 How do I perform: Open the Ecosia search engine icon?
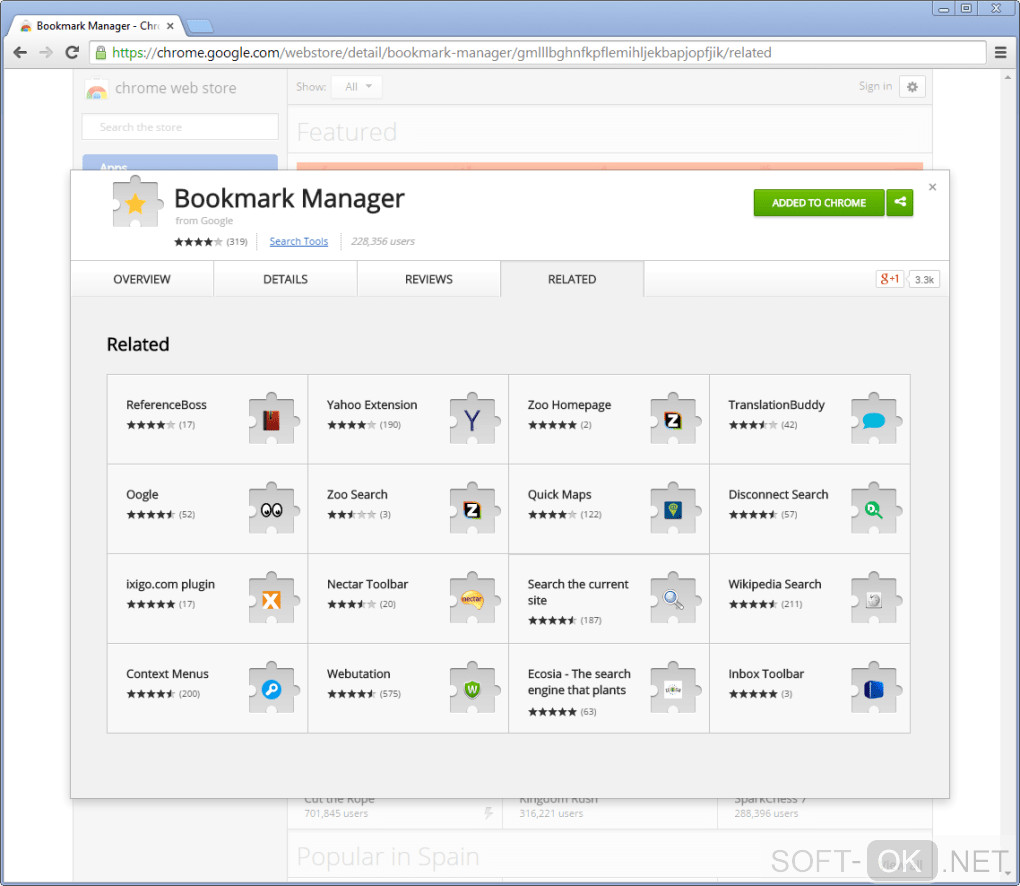click(675, 688)
